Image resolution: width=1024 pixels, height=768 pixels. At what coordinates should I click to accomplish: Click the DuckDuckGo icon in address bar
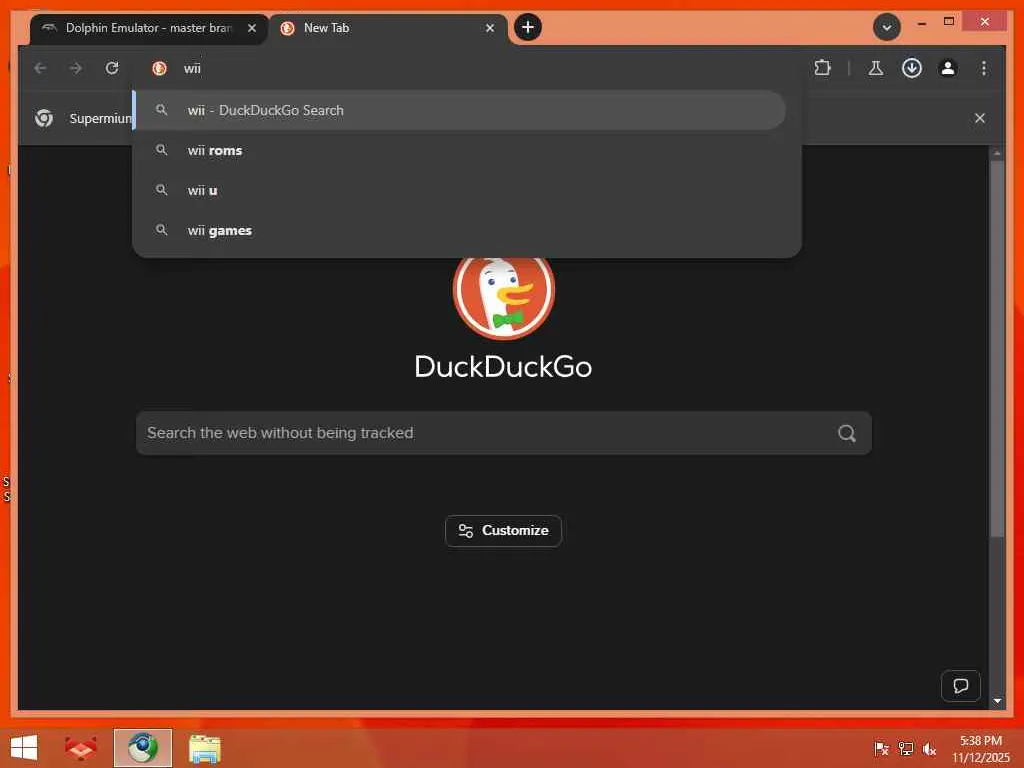[x=159, y=68]
